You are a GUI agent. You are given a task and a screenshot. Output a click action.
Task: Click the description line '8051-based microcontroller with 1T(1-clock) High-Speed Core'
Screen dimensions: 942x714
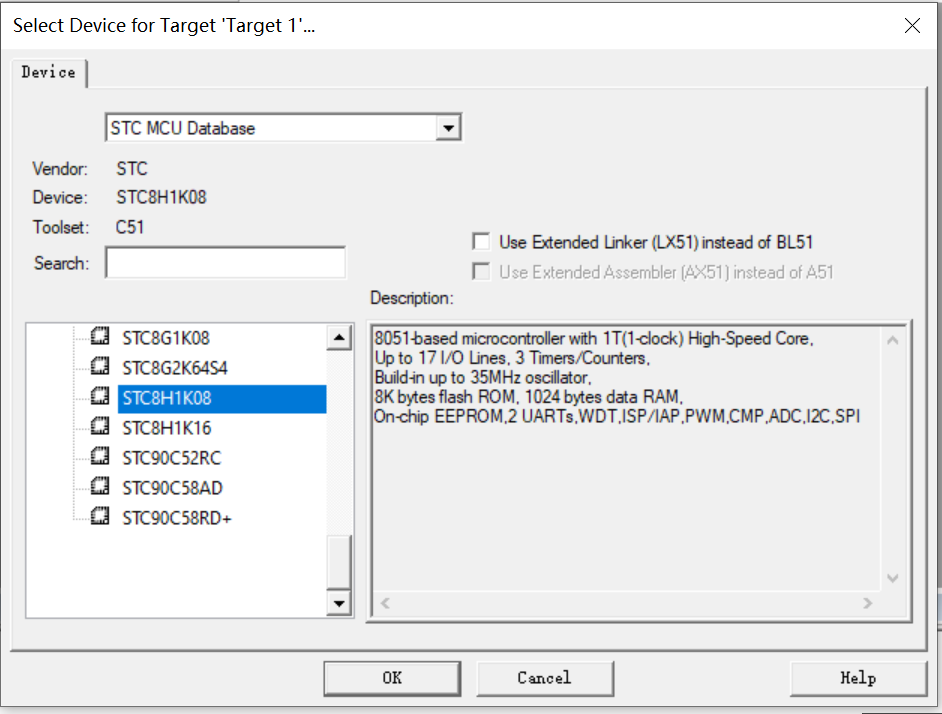(x=594, y=338)
